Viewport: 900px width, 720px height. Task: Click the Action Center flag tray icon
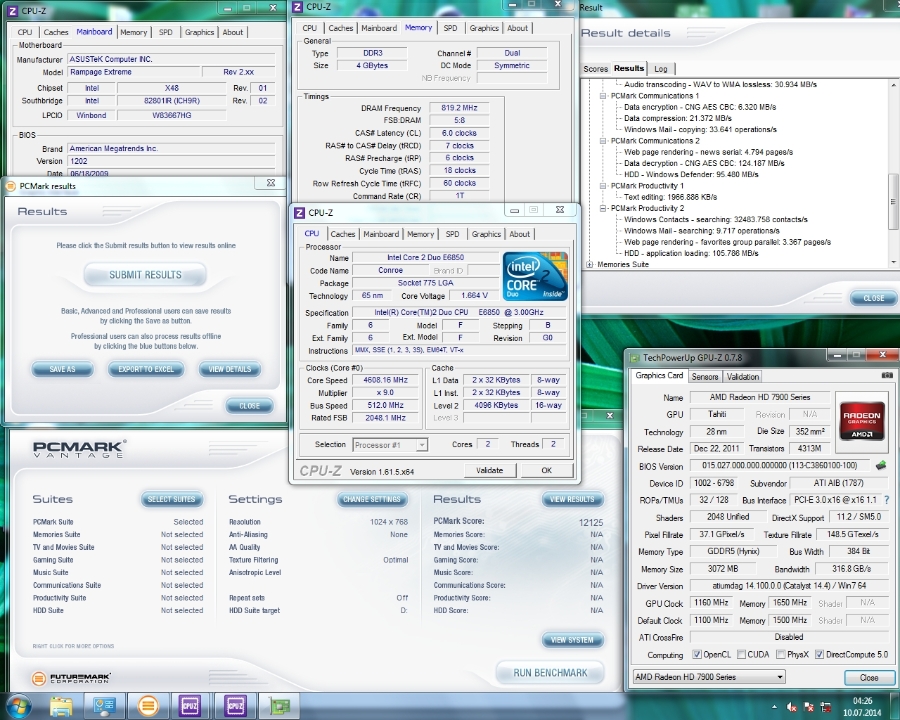(809, 707)
